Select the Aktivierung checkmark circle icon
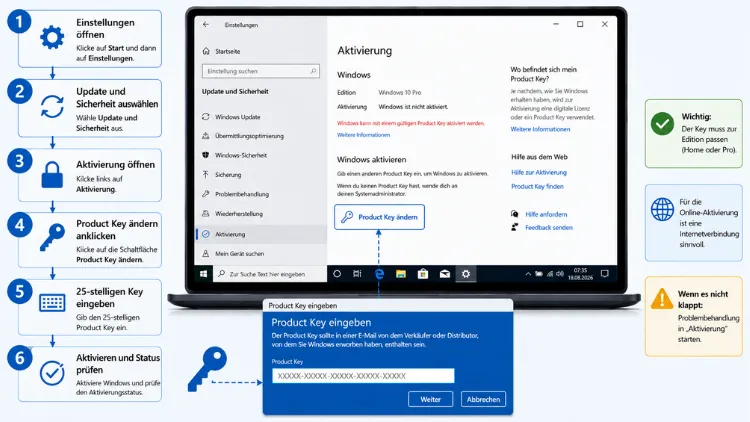Viewport: 750px width, 422px height. click(206, 234)
